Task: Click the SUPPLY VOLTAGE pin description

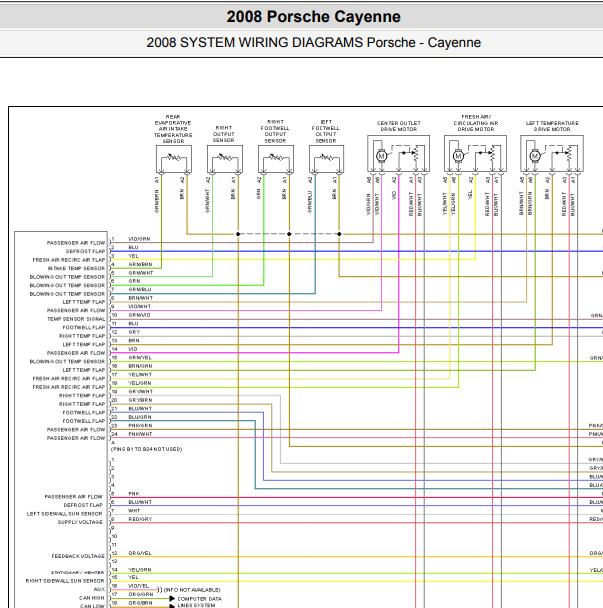Action: 80,523
